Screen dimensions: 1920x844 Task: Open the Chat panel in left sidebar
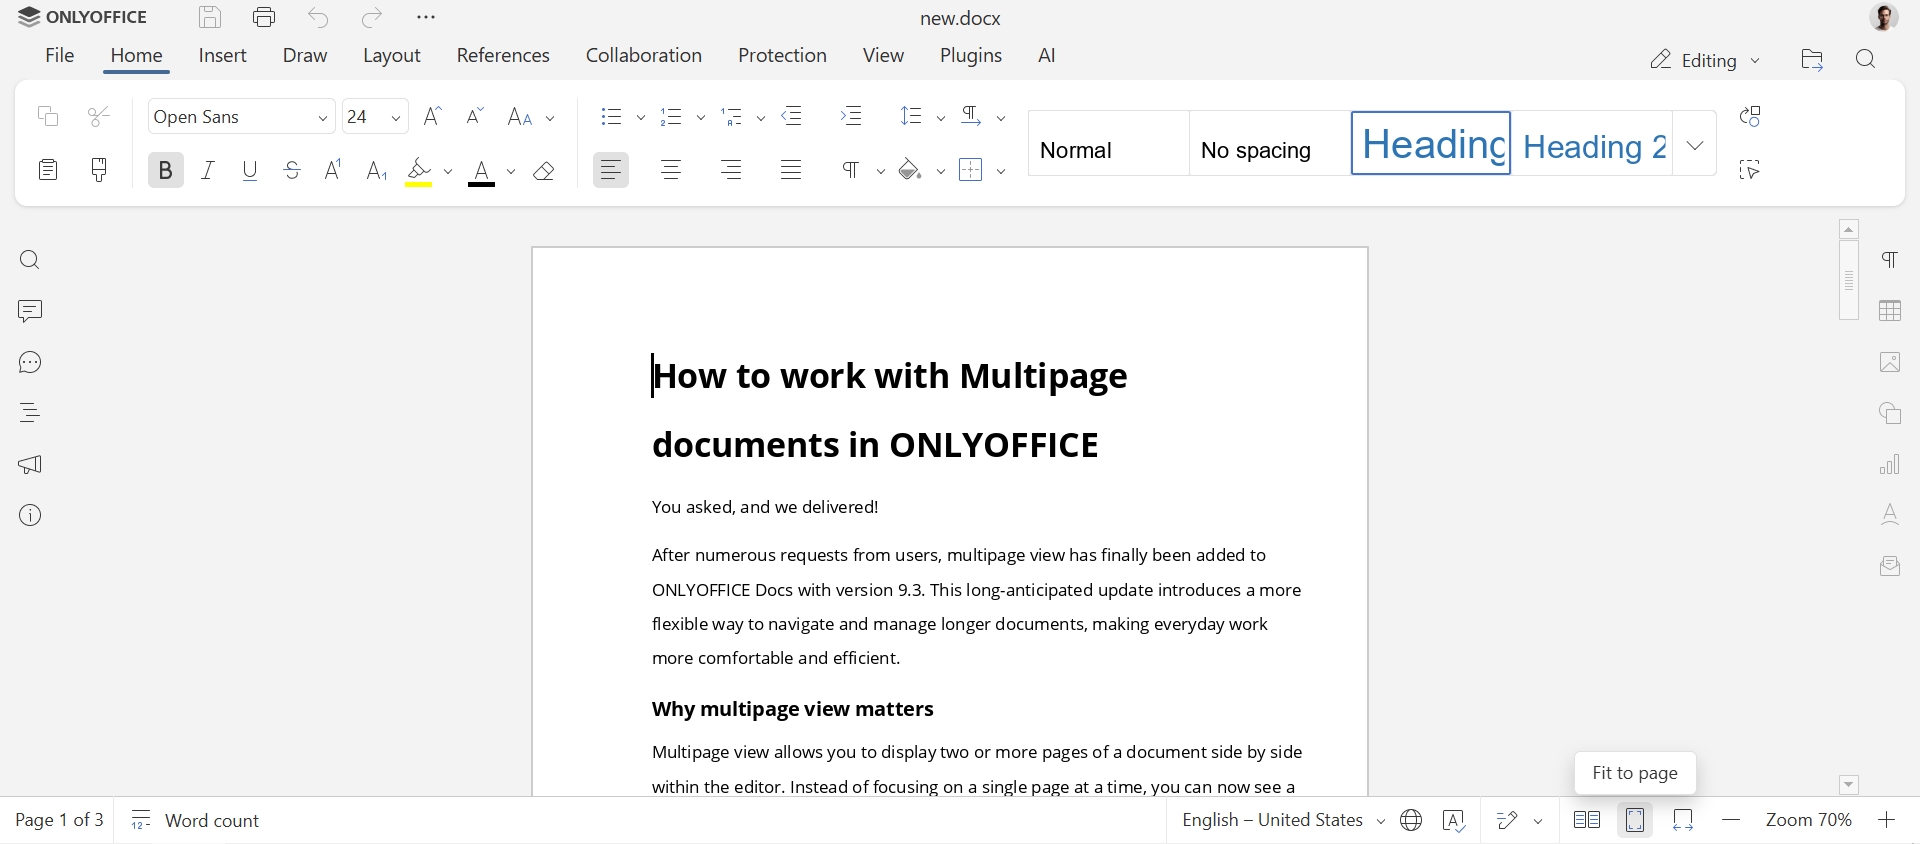30,362
